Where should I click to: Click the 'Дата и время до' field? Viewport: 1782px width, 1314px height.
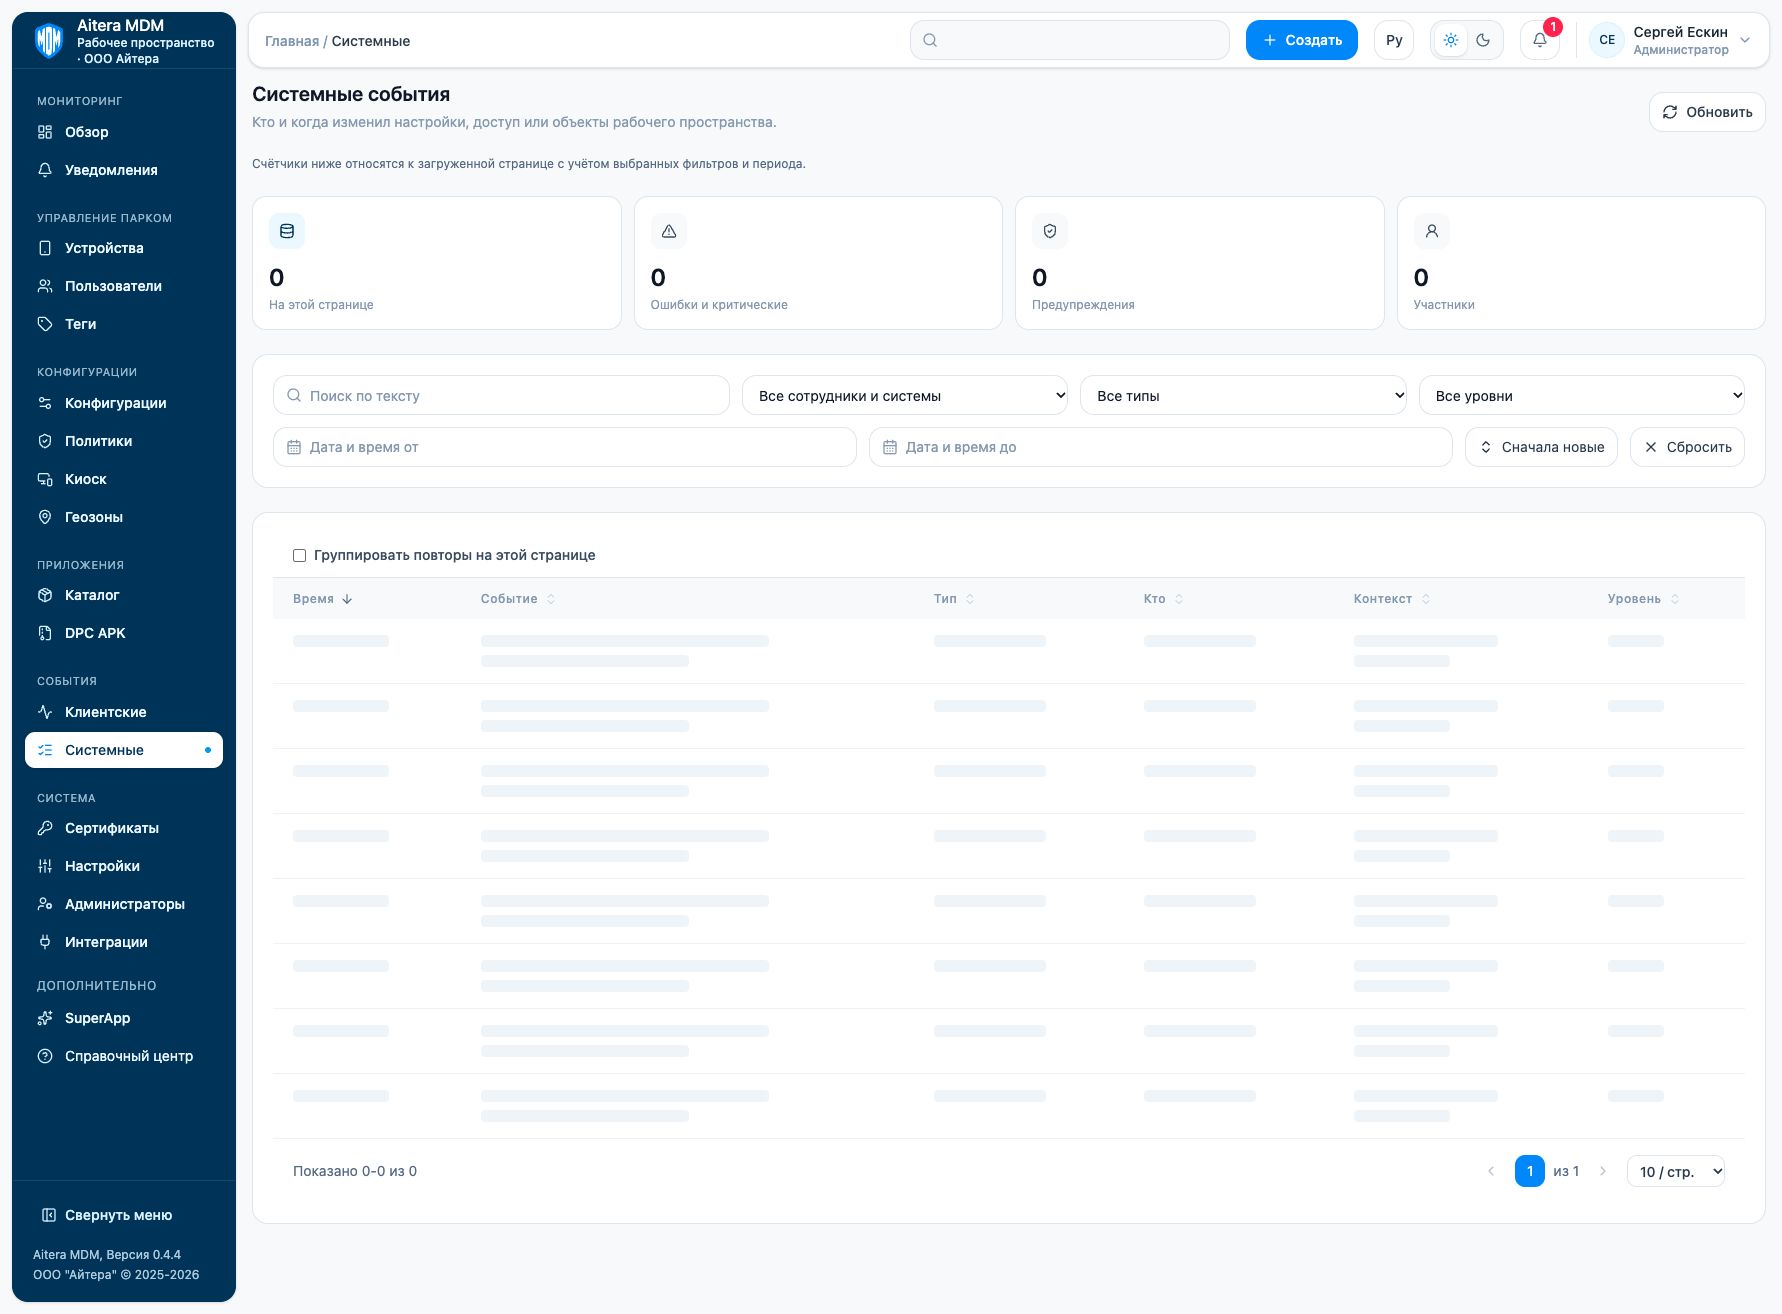tap(1160, 447)
